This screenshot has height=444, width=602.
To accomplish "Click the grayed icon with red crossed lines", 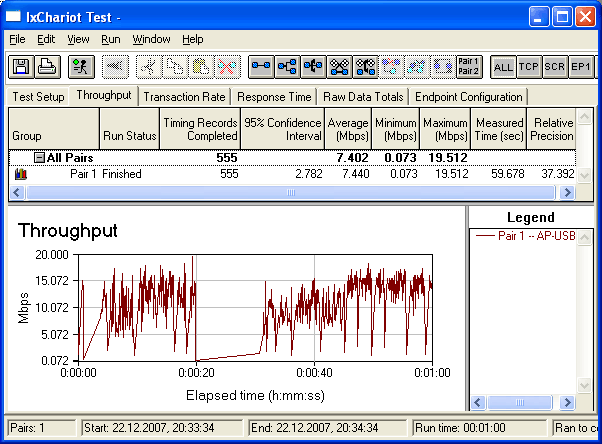I will (391, 67).
